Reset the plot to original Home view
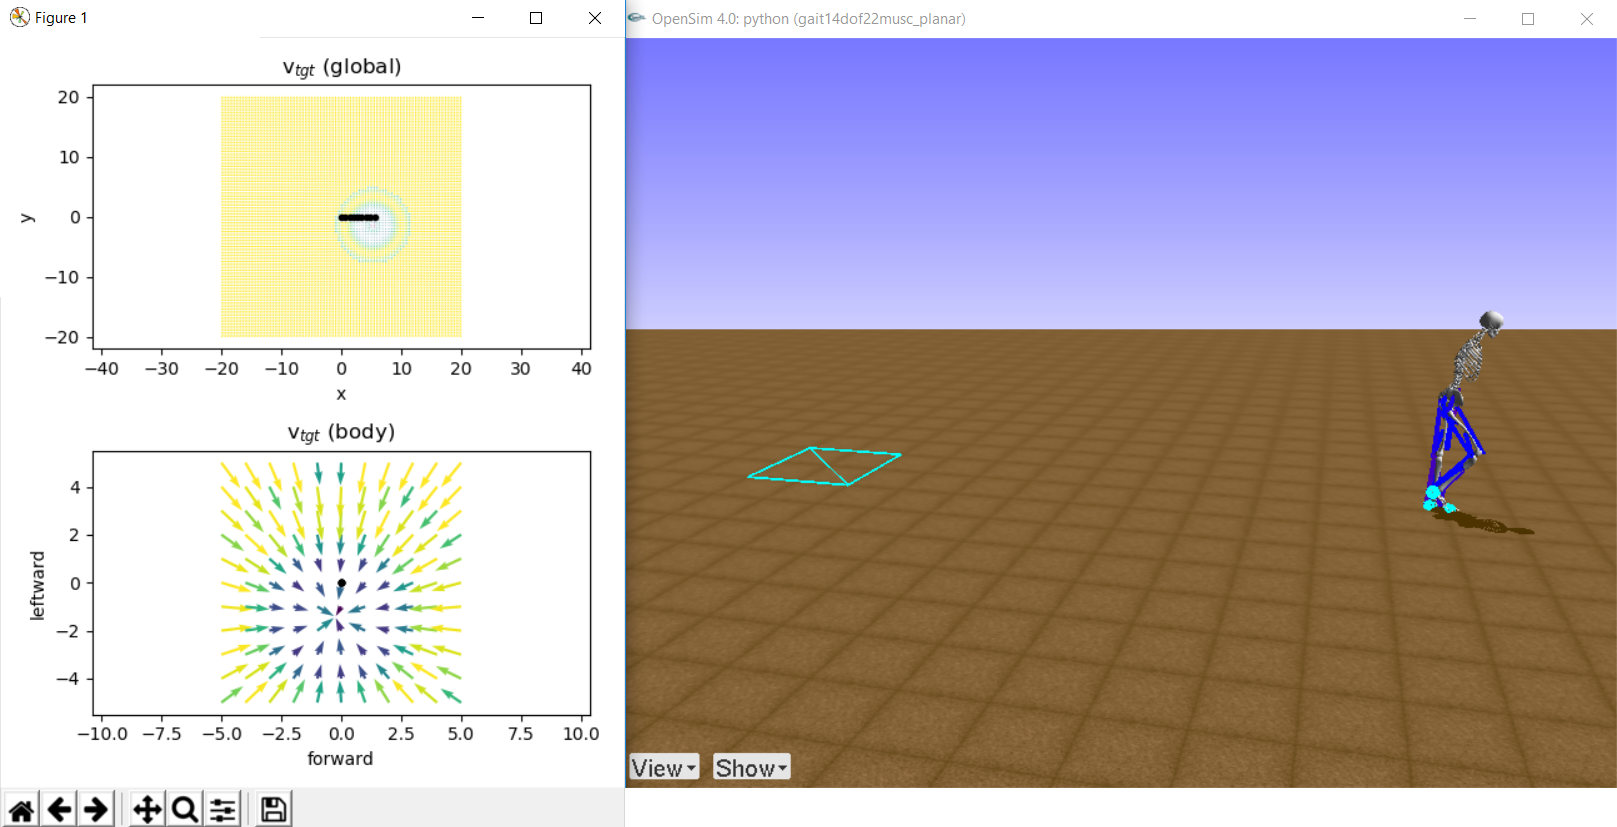1617x827 pixels. [x=22, y=809]
